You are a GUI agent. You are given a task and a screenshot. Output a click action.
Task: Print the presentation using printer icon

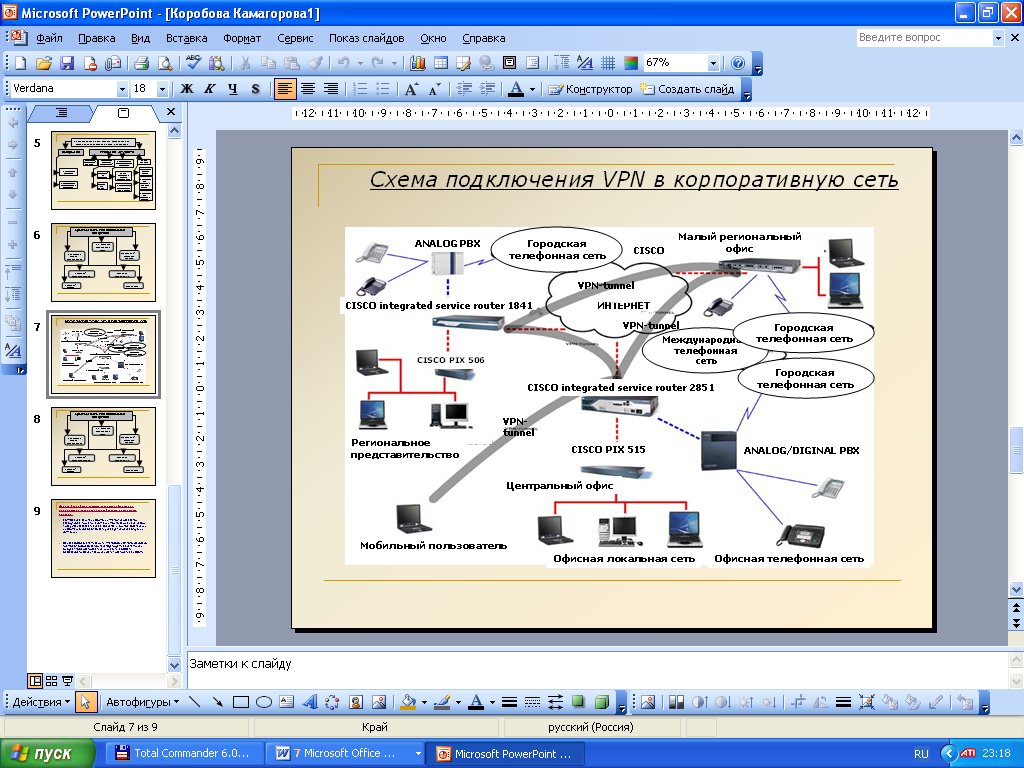coord(141,63)
